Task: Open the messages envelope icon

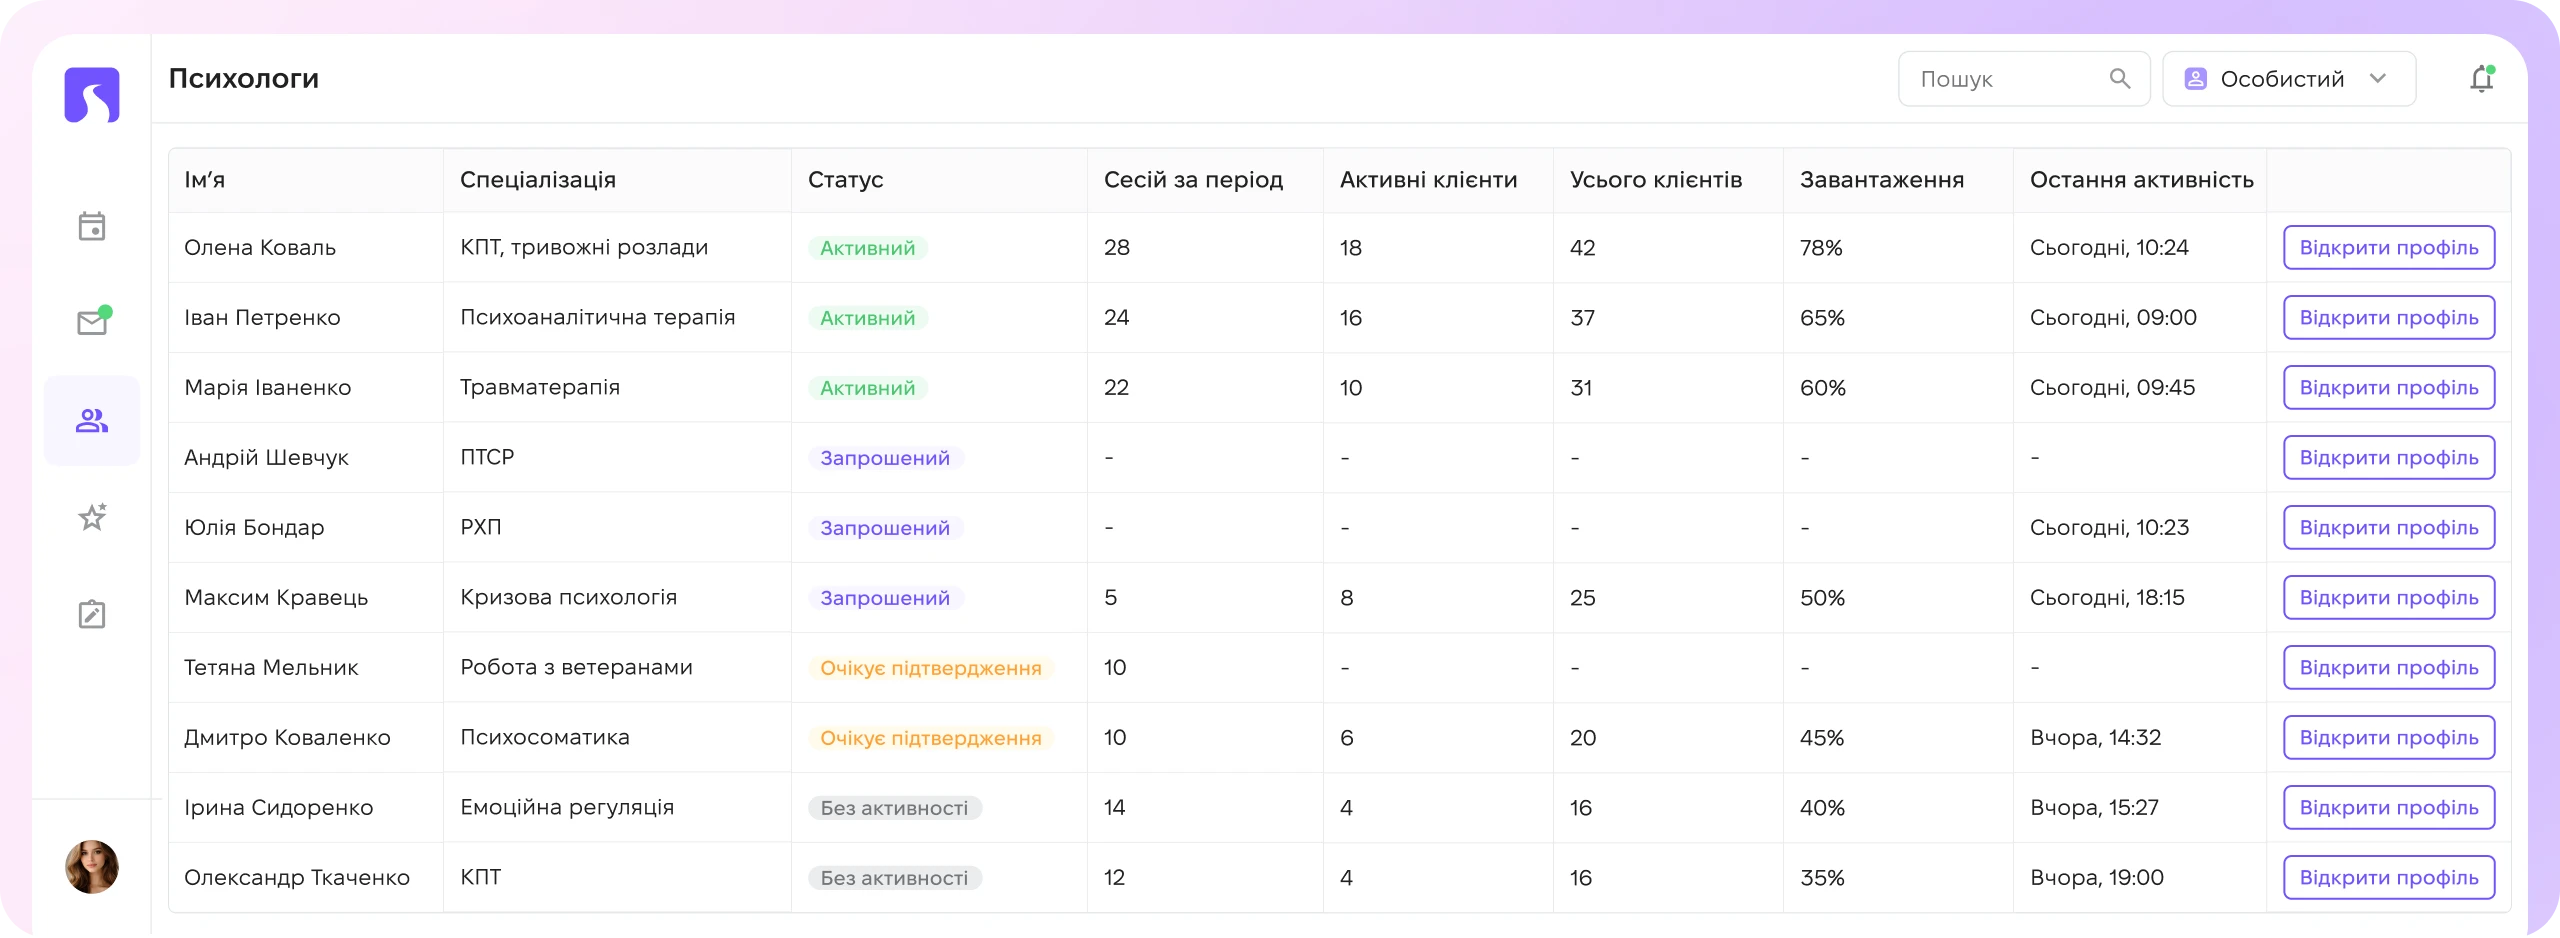Action: pos(93,321)
